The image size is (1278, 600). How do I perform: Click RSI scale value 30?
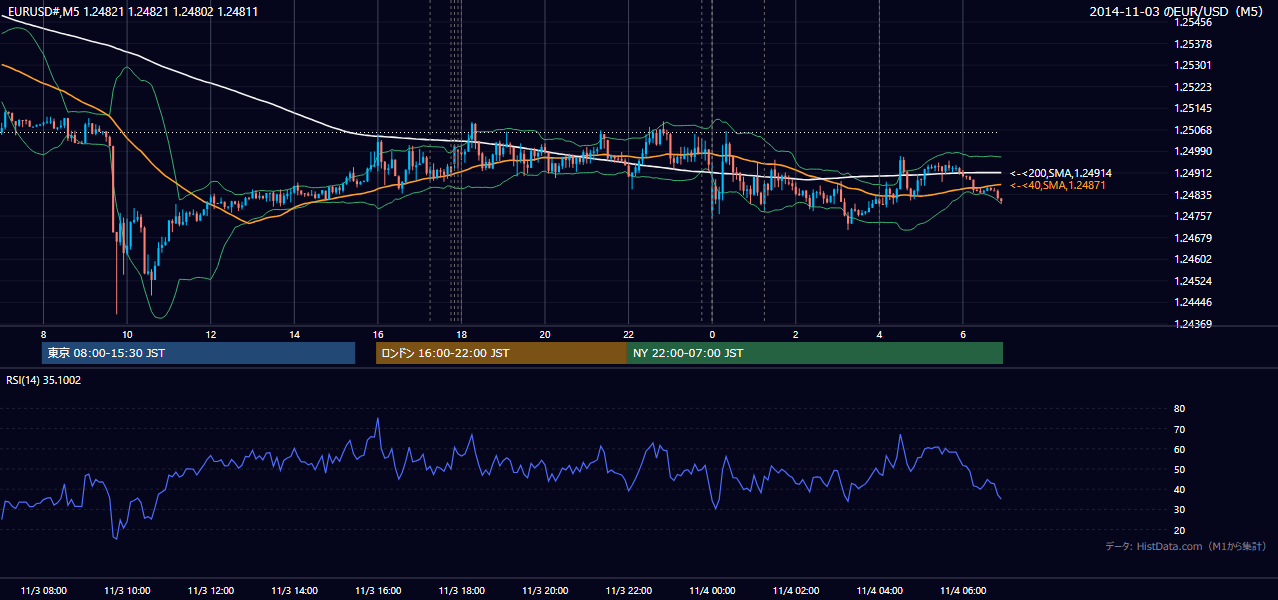(x=1179, y=510)
